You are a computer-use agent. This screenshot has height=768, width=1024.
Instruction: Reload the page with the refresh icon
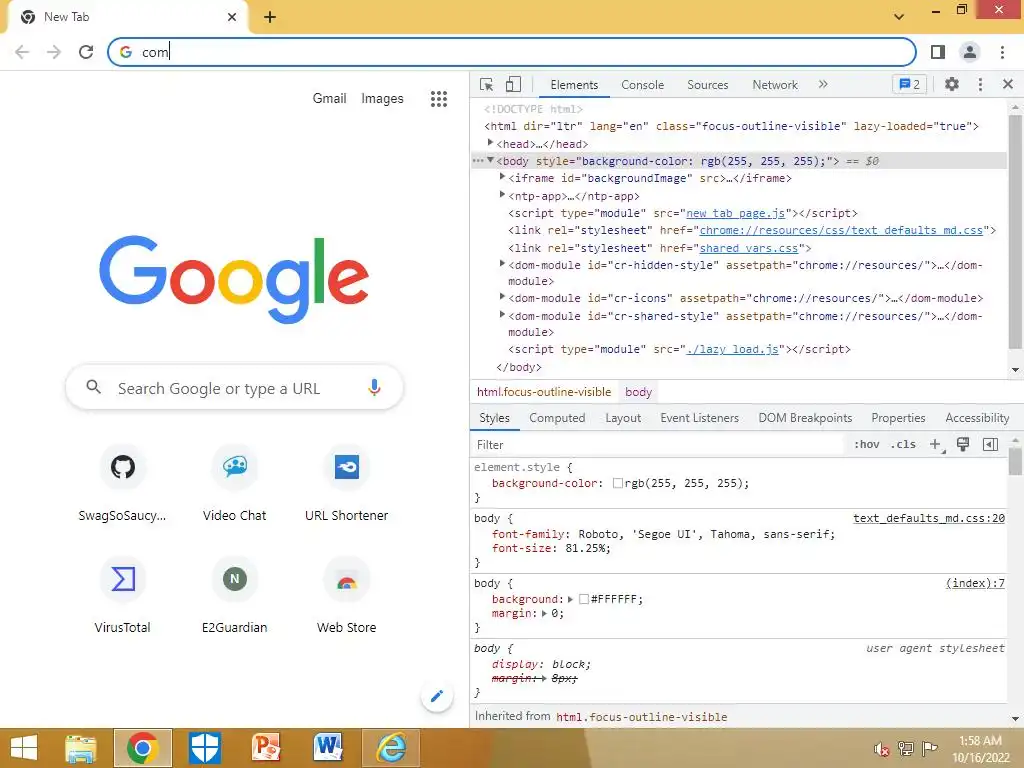click(x=86, y=52)
